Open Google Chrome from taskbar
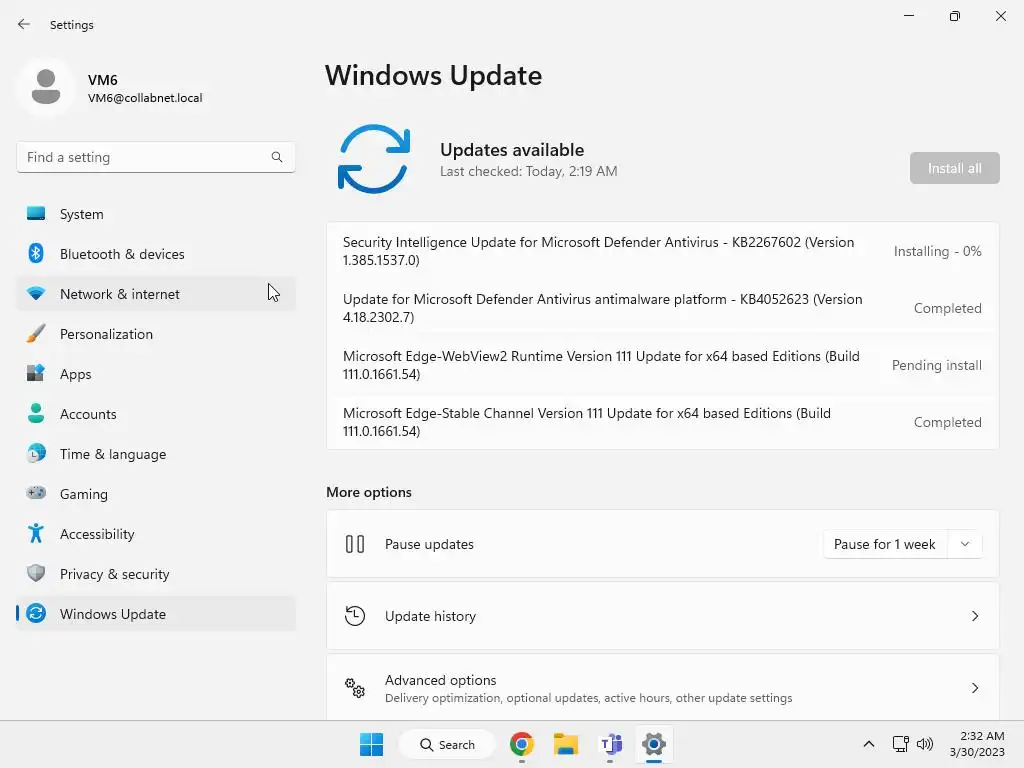 tap(522, 744)
